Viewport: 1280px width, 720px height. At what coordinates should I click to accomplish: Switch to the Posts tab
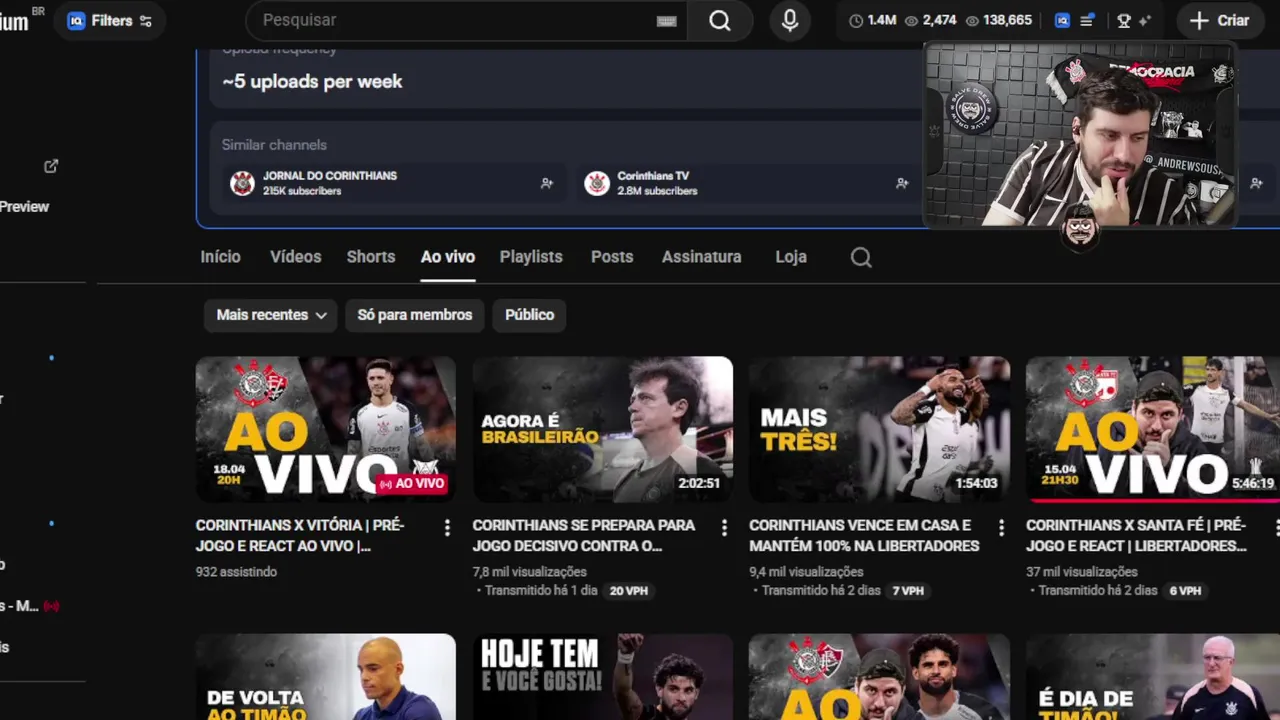point(612,257)
